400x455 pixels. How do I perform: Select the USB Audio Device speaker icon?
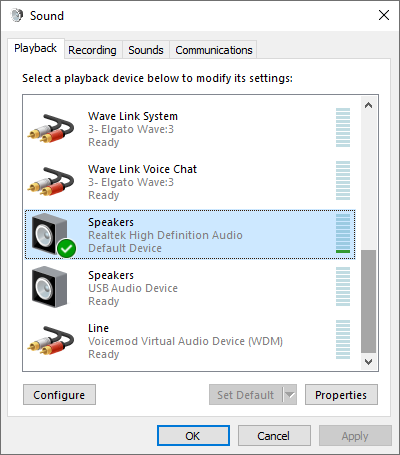click(x=49, y=287)
